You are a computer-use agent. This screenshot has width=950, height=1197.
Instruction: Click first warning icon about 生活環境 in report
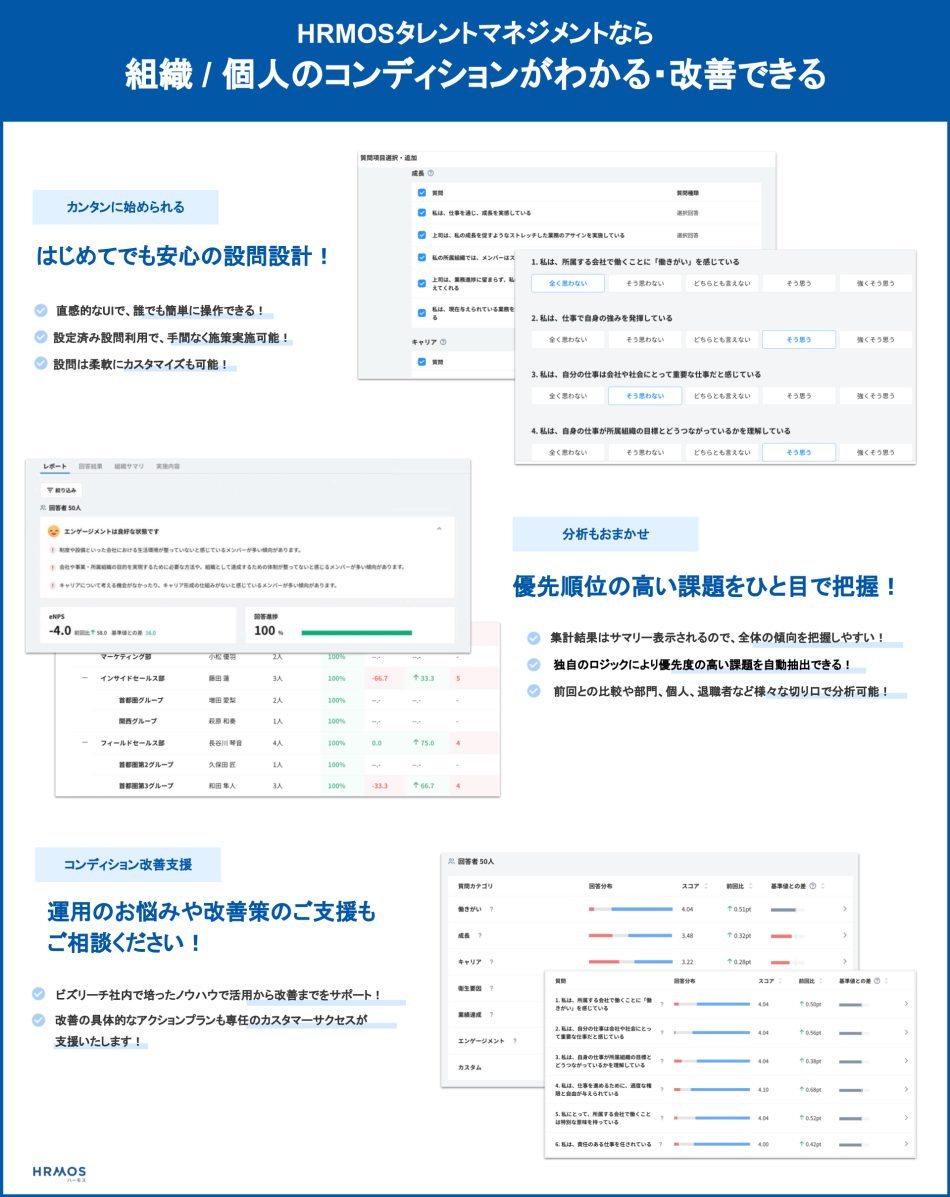point(53,550)
